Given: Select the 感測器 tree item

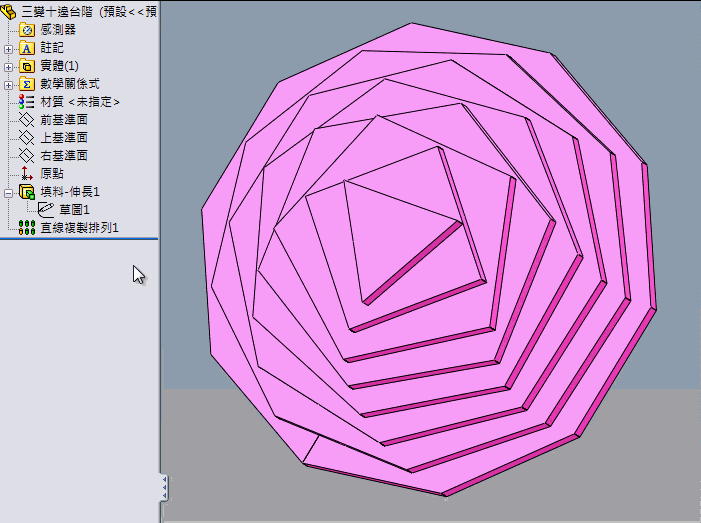Looking at the screenshot, I should (x=58, y=30).
